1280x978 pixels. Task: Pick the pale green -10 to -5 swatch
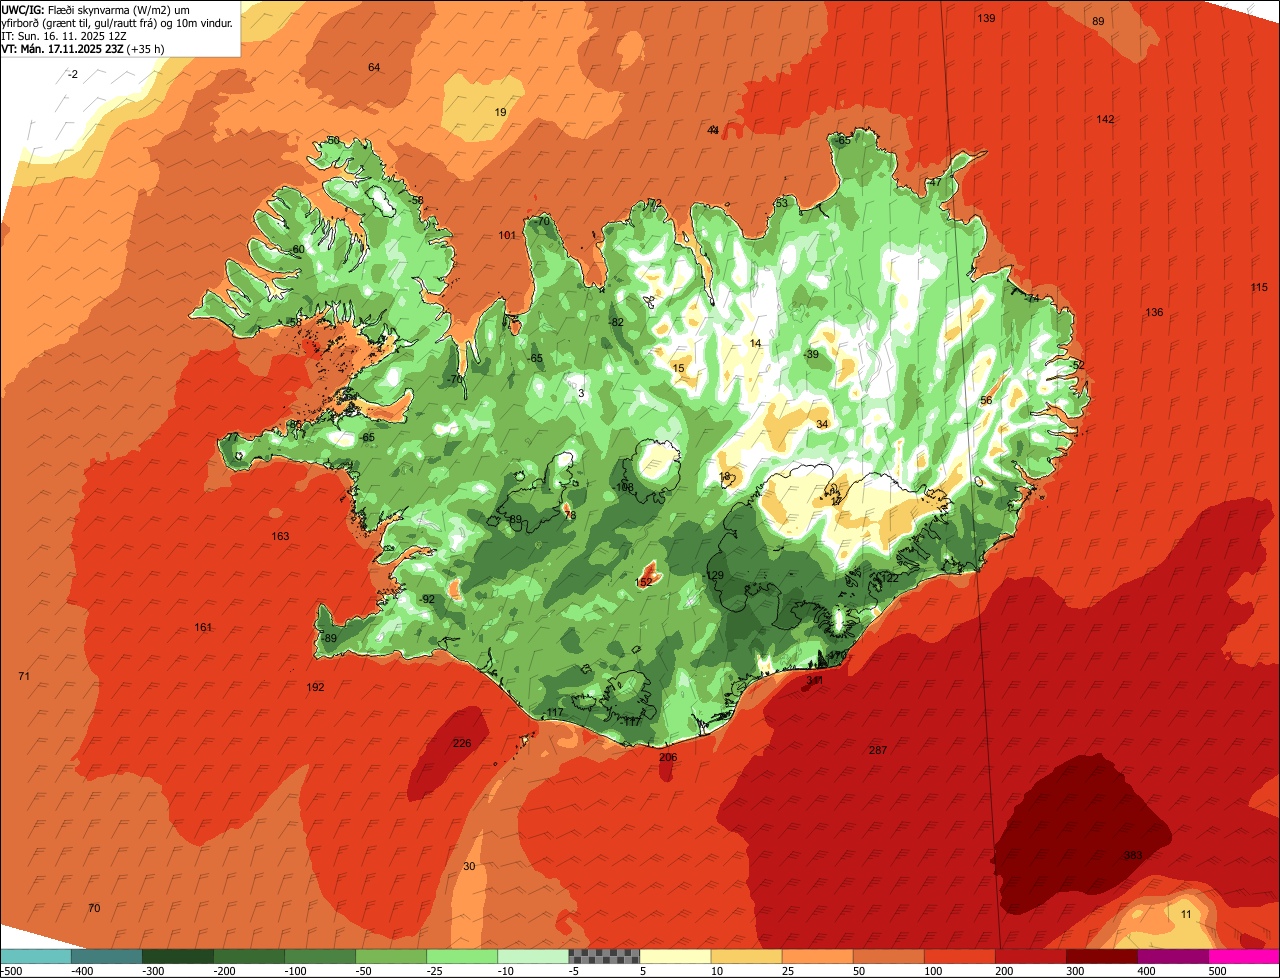coord(533,955)
